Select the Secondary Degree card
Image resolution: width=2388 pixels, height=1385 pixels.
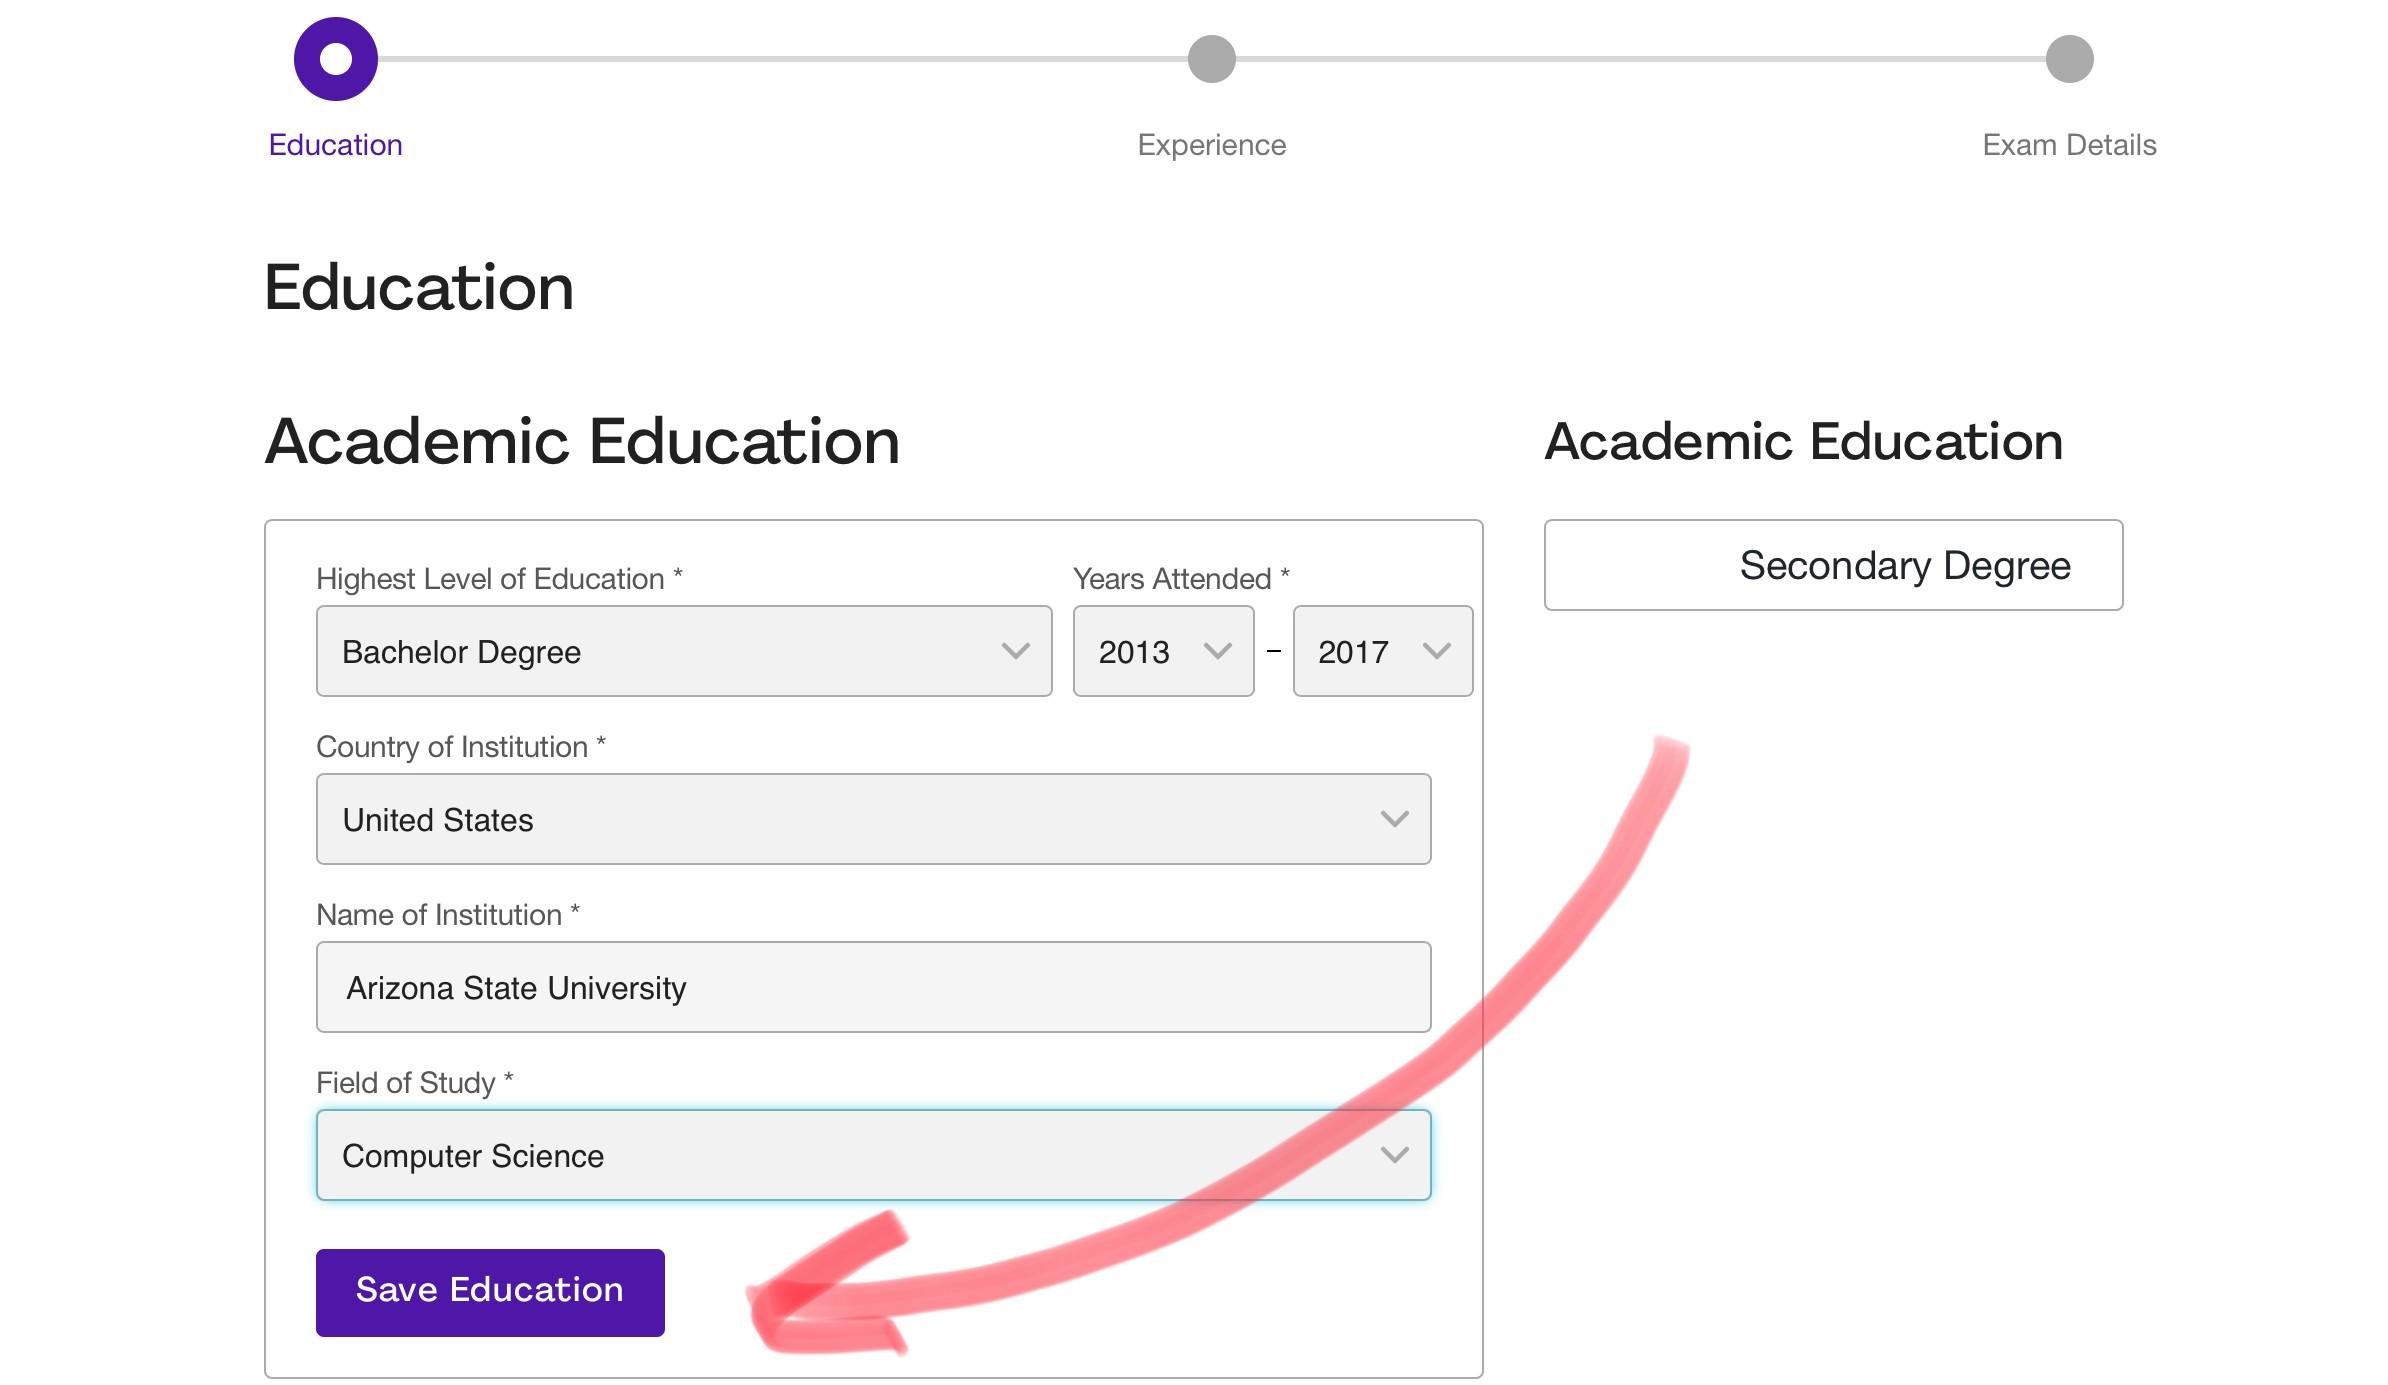(x=1832, y=565)
